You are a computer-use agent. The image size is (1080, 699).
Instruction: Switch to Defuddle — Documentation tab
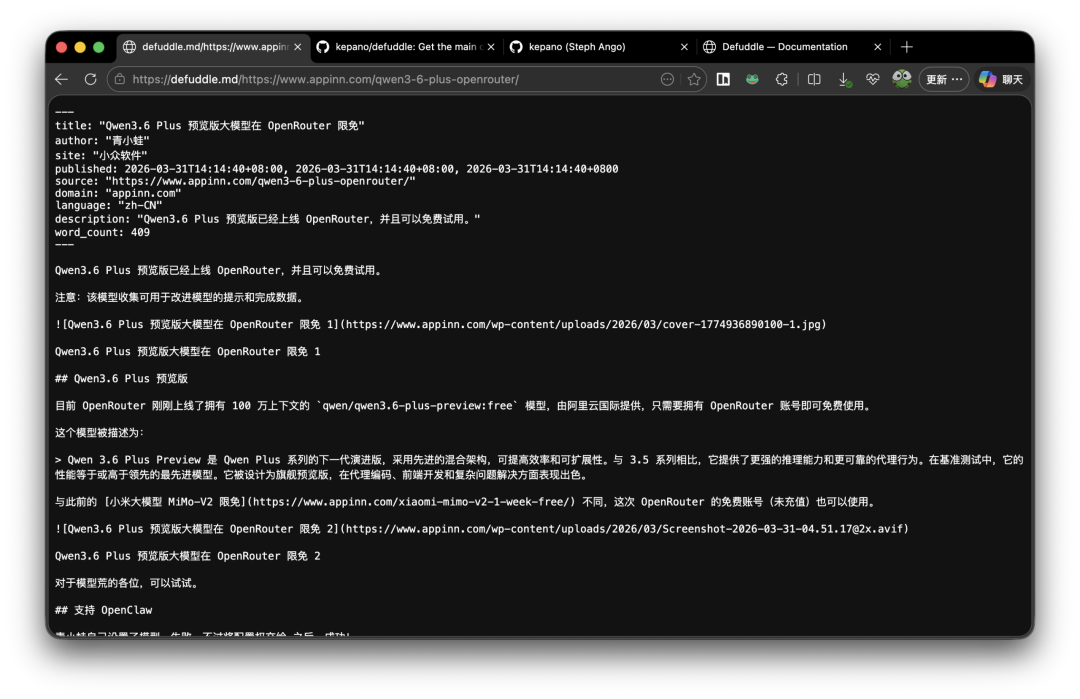pos(792,47)
